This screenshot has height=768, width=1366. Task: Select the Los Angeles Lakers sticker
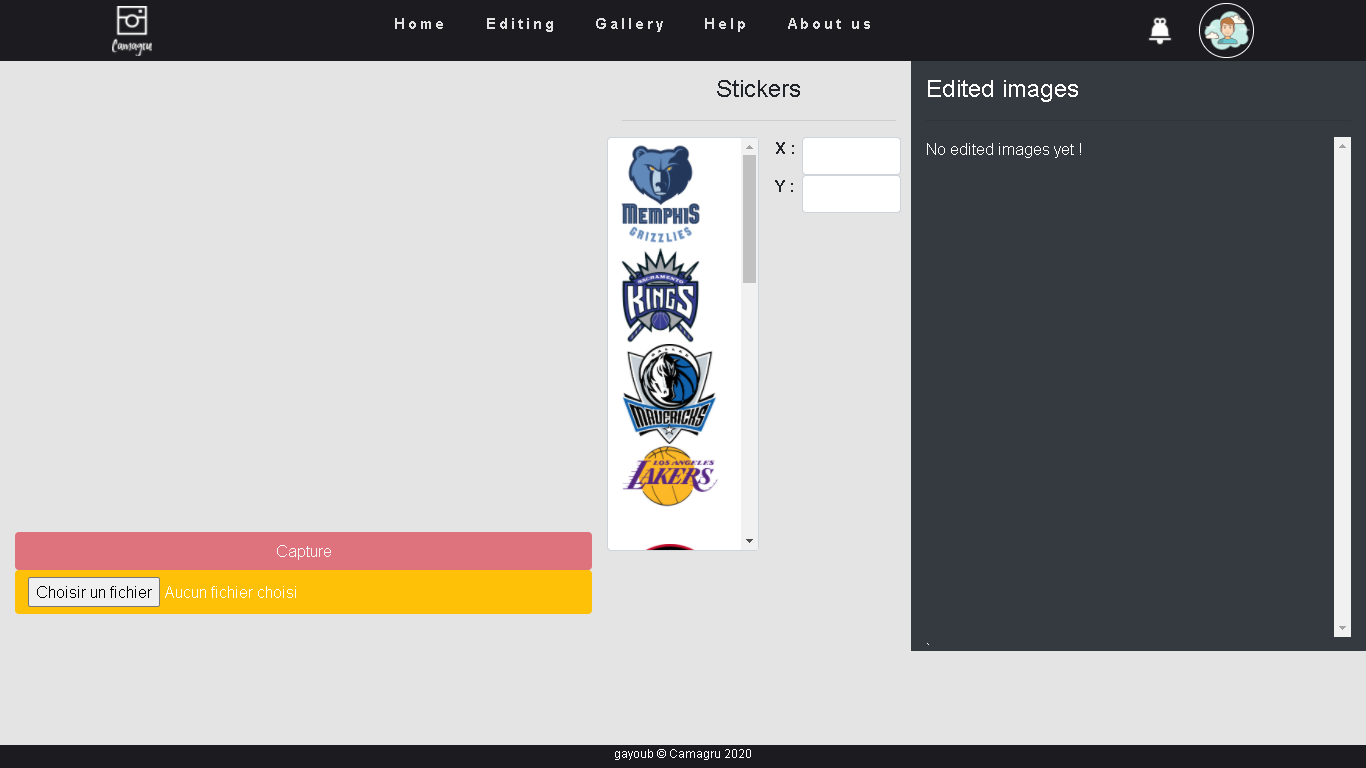pos(669,476)
